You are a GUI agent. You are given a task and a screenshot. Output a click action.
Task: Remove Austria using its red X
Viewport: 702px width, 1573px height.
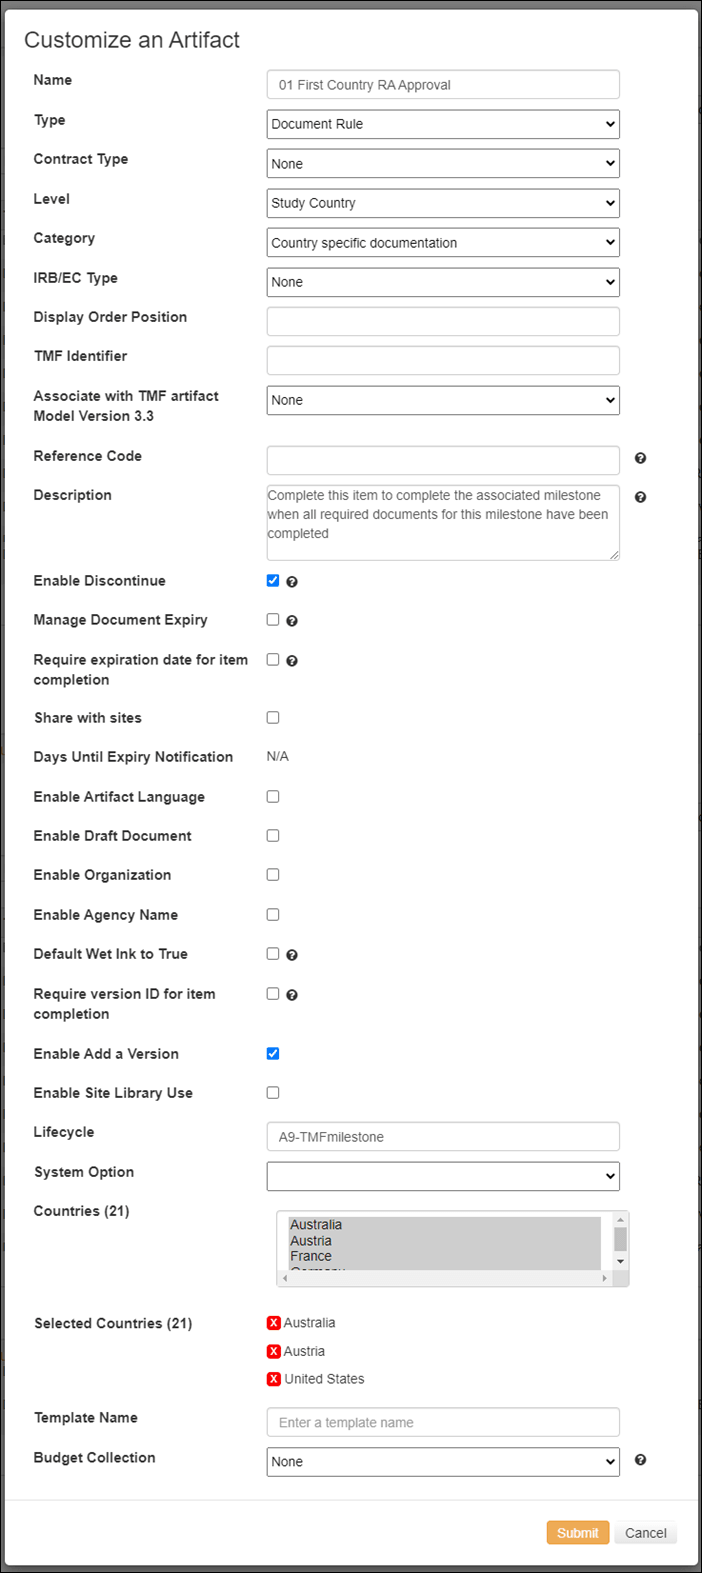pyautogui.click(x=273, y=1350)
